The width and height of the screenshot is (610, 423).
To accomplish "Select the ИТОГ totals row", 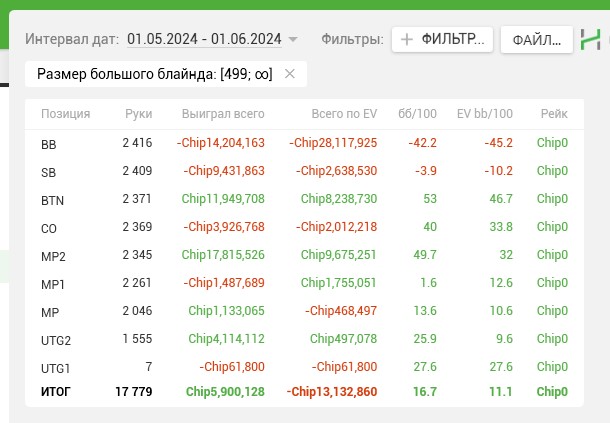I will click(304, 391).
